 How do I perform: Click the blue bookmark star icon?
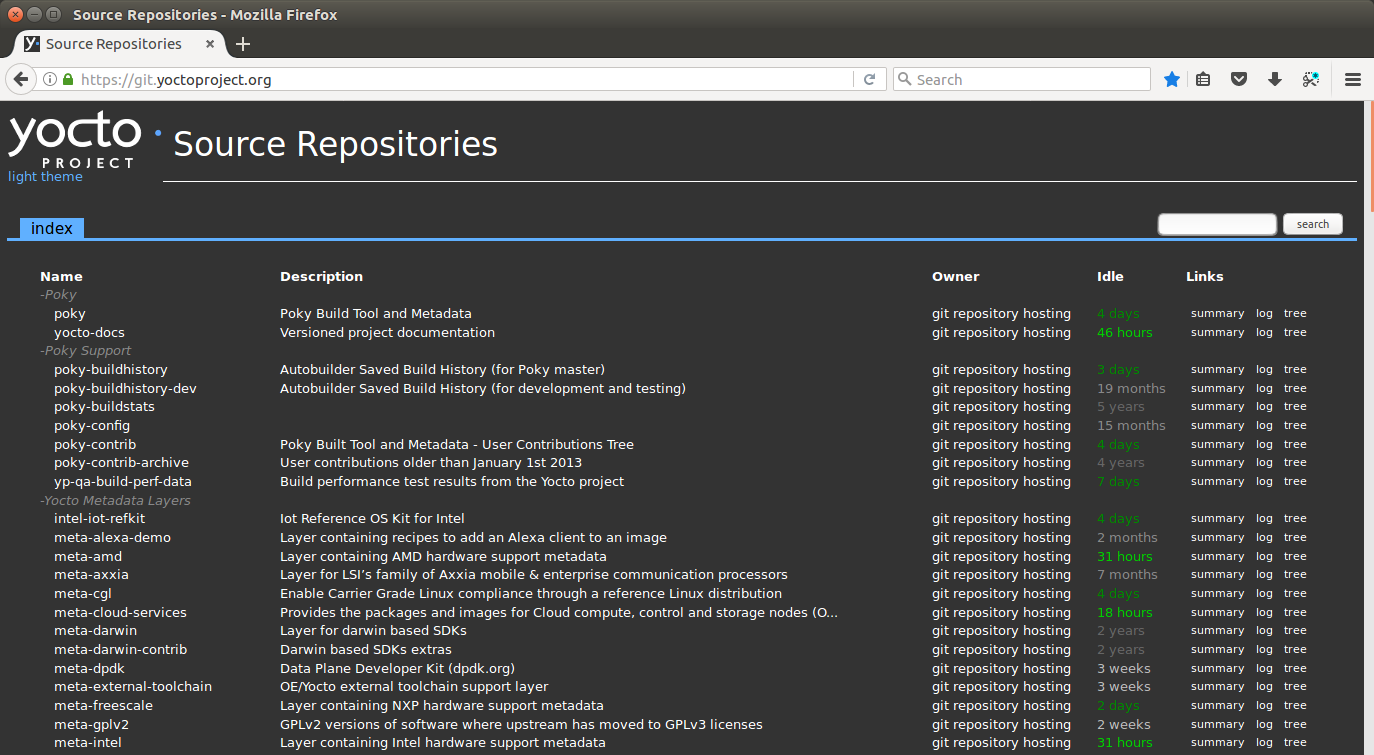[1172, 80]
